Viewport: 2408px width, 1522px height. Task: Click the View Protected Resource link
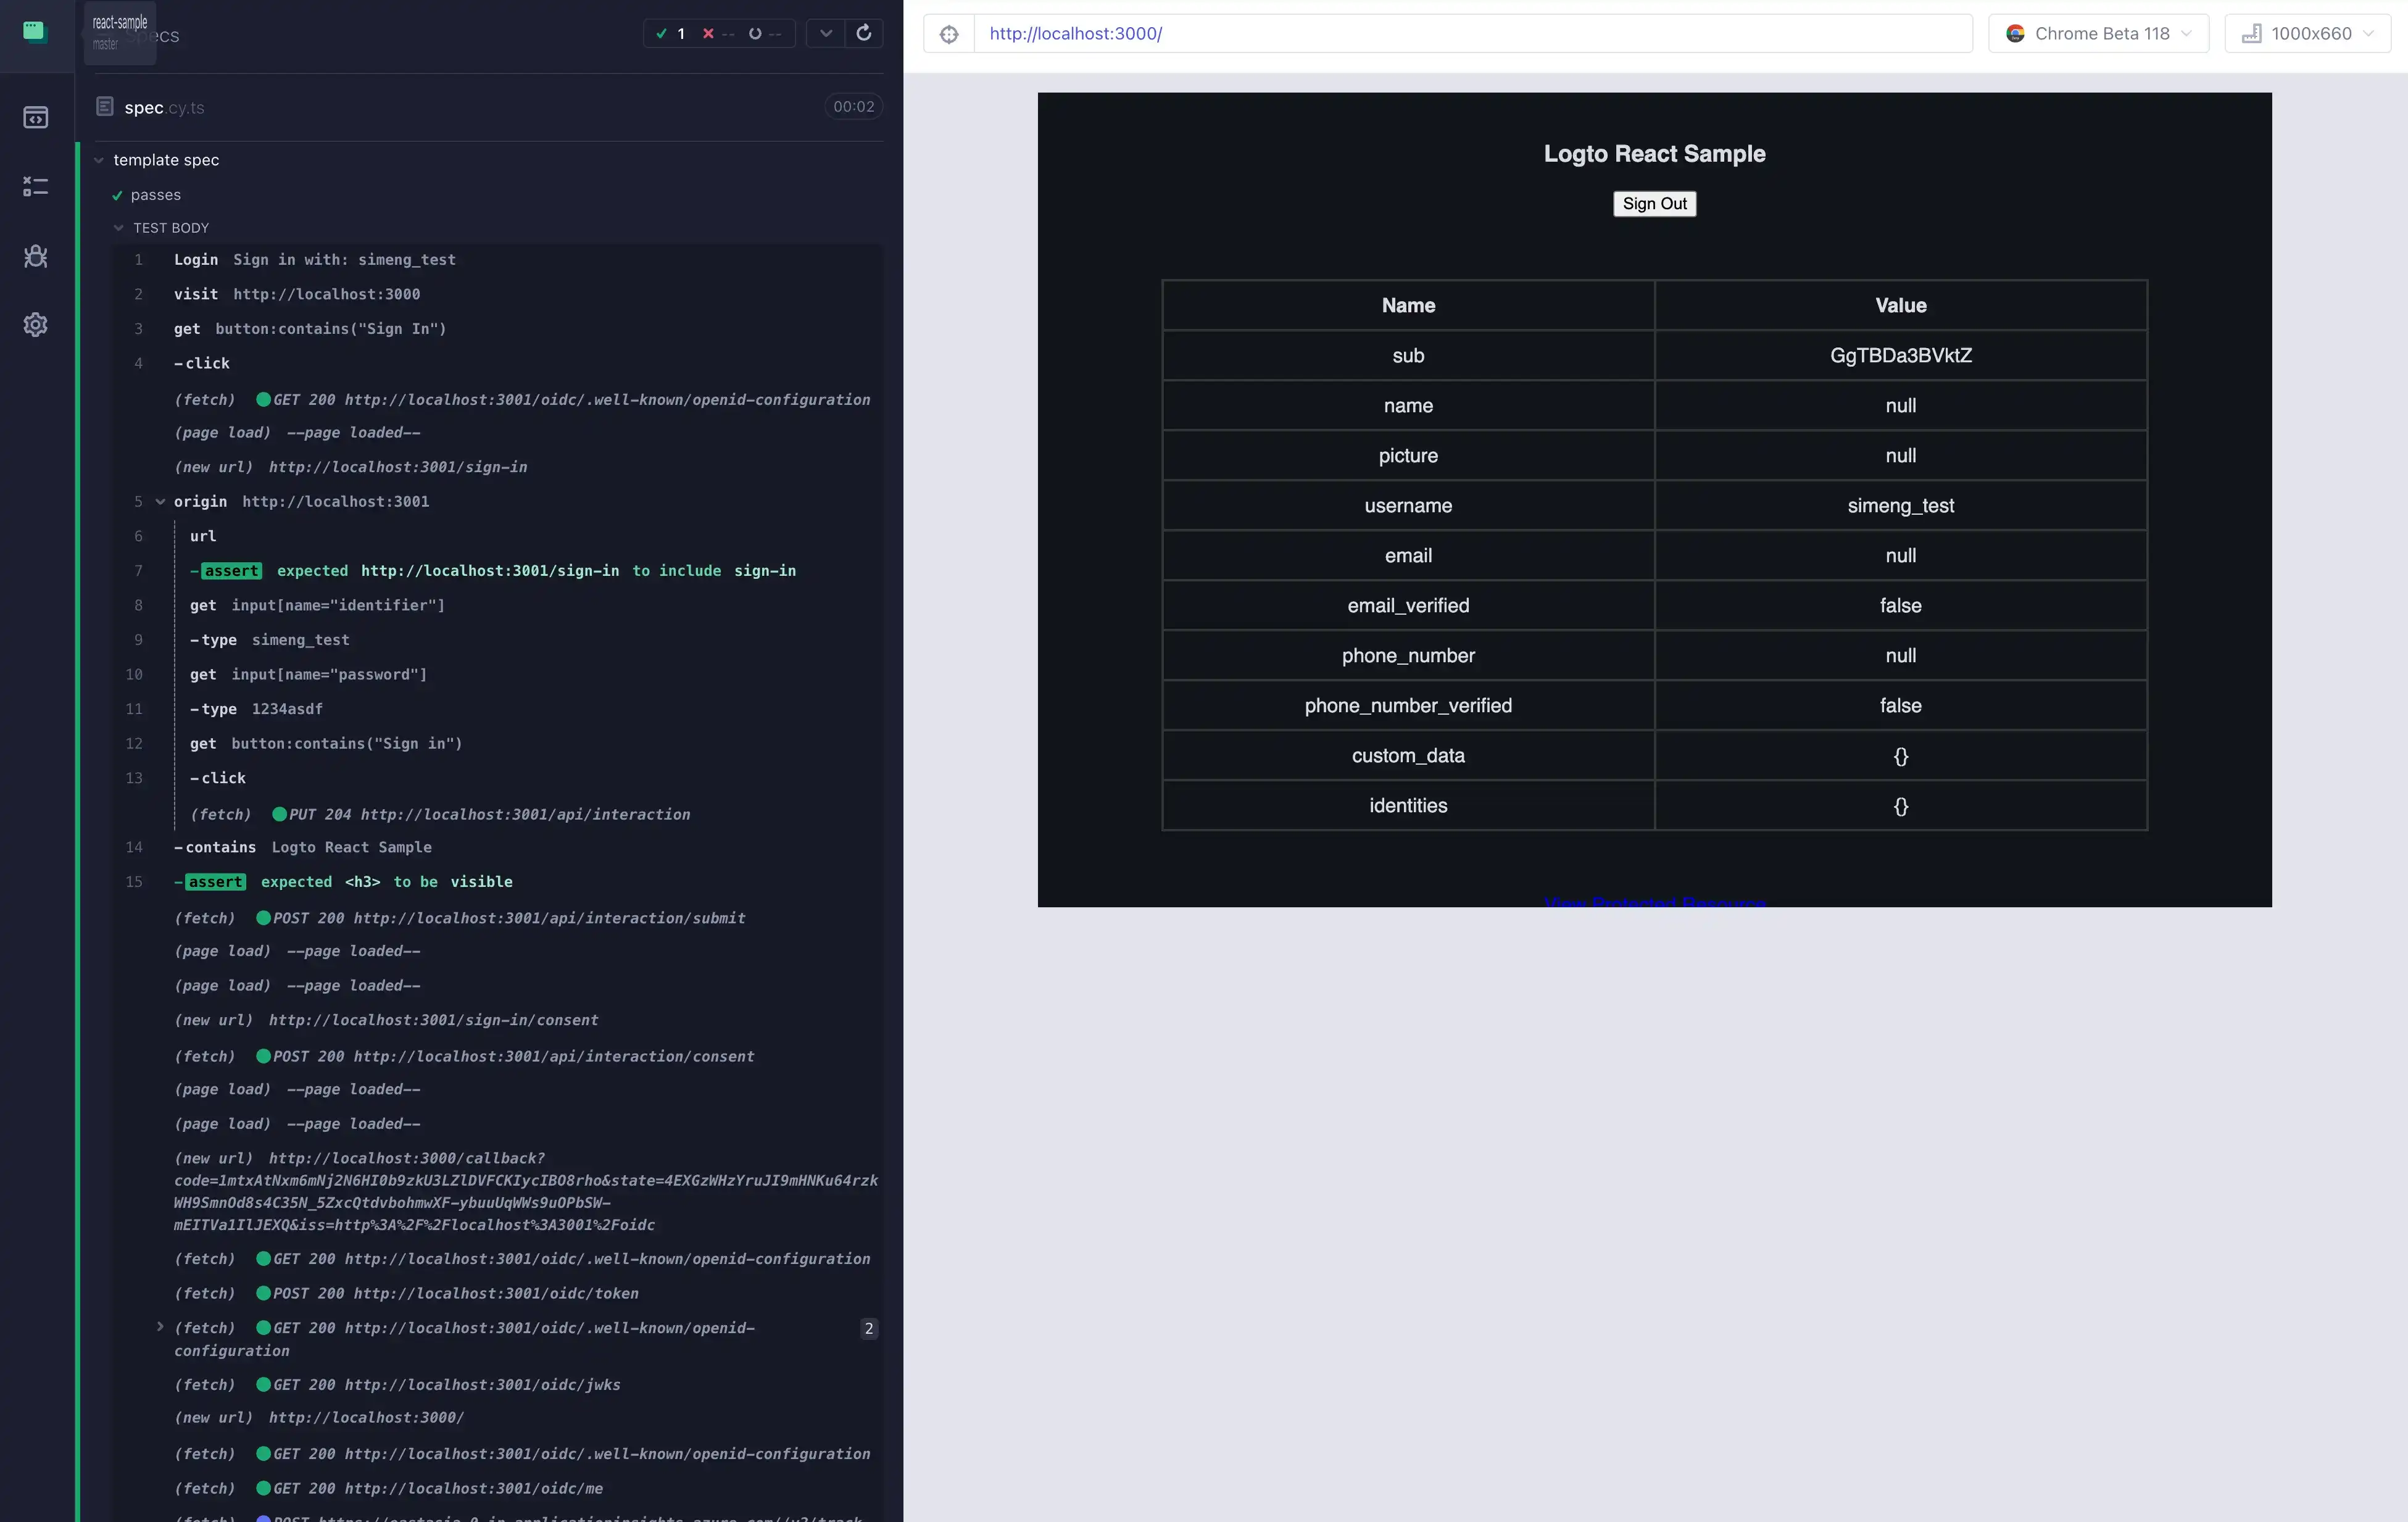click(1654, 902)
